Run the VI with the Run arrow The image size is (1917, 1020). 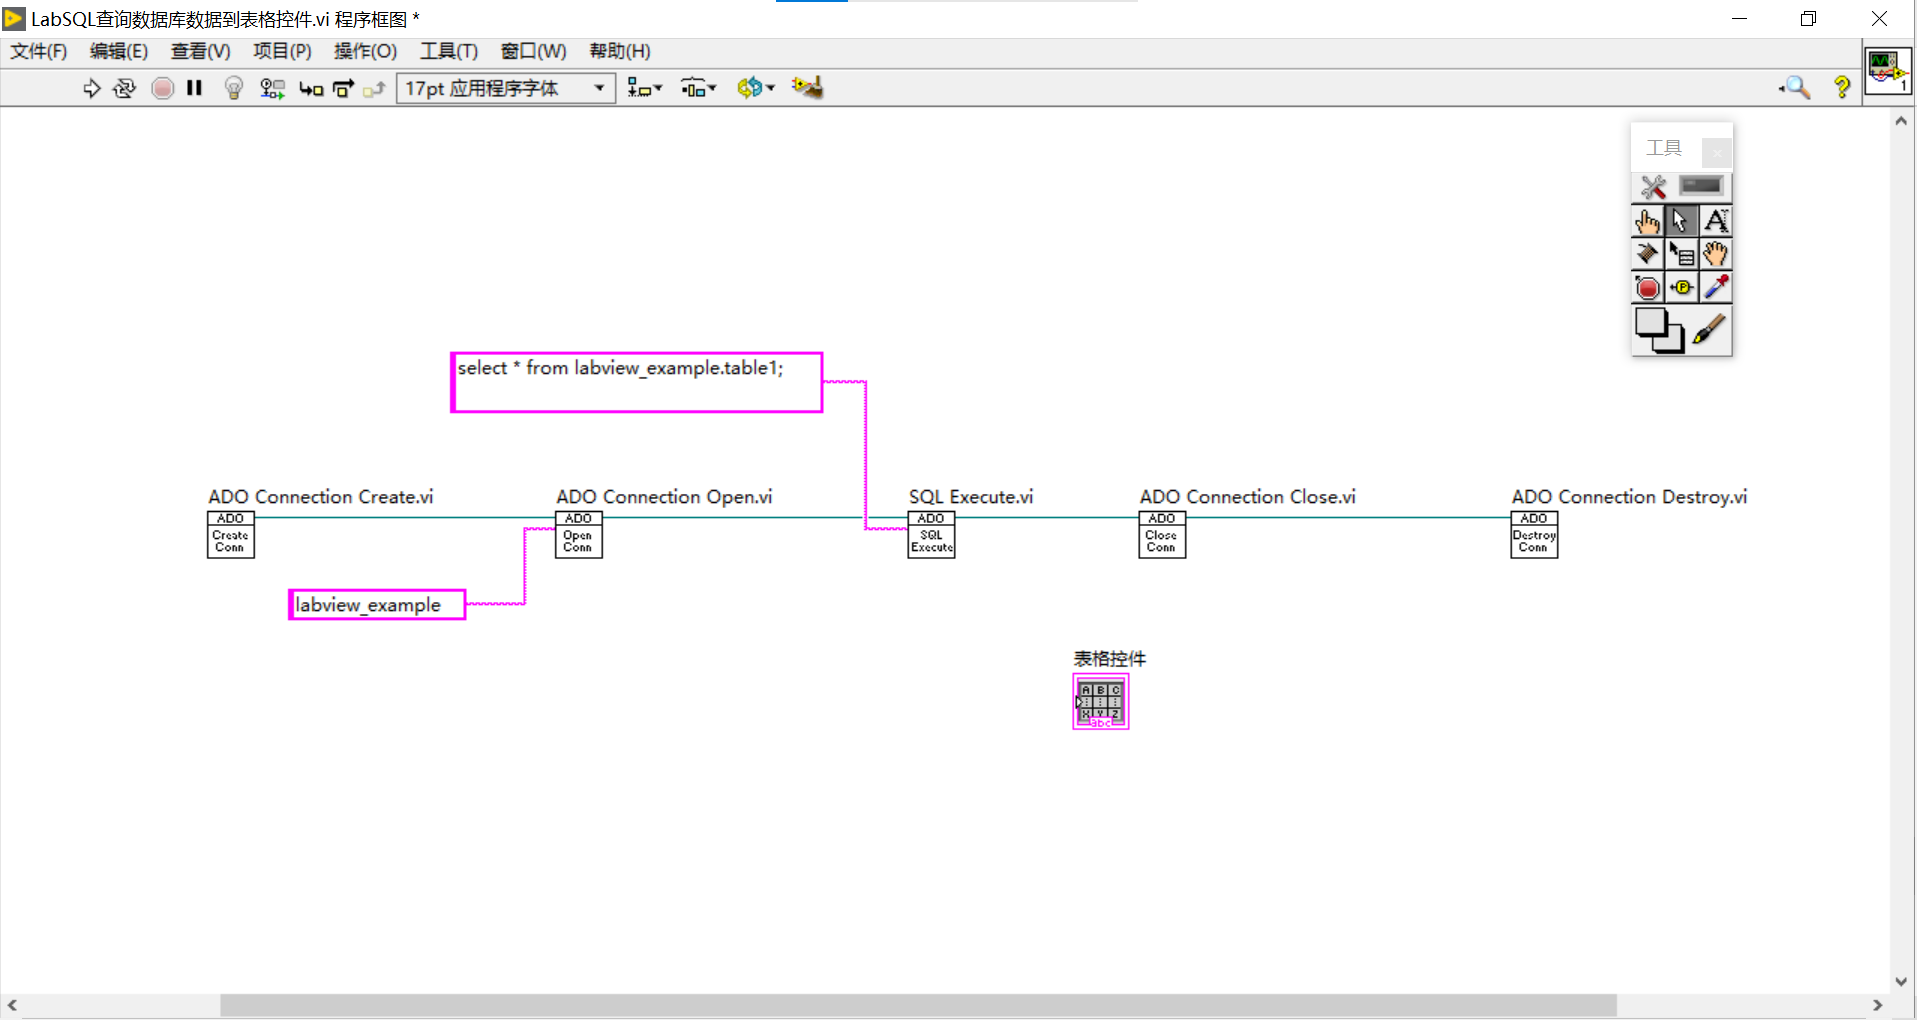[x=92, y=88]
